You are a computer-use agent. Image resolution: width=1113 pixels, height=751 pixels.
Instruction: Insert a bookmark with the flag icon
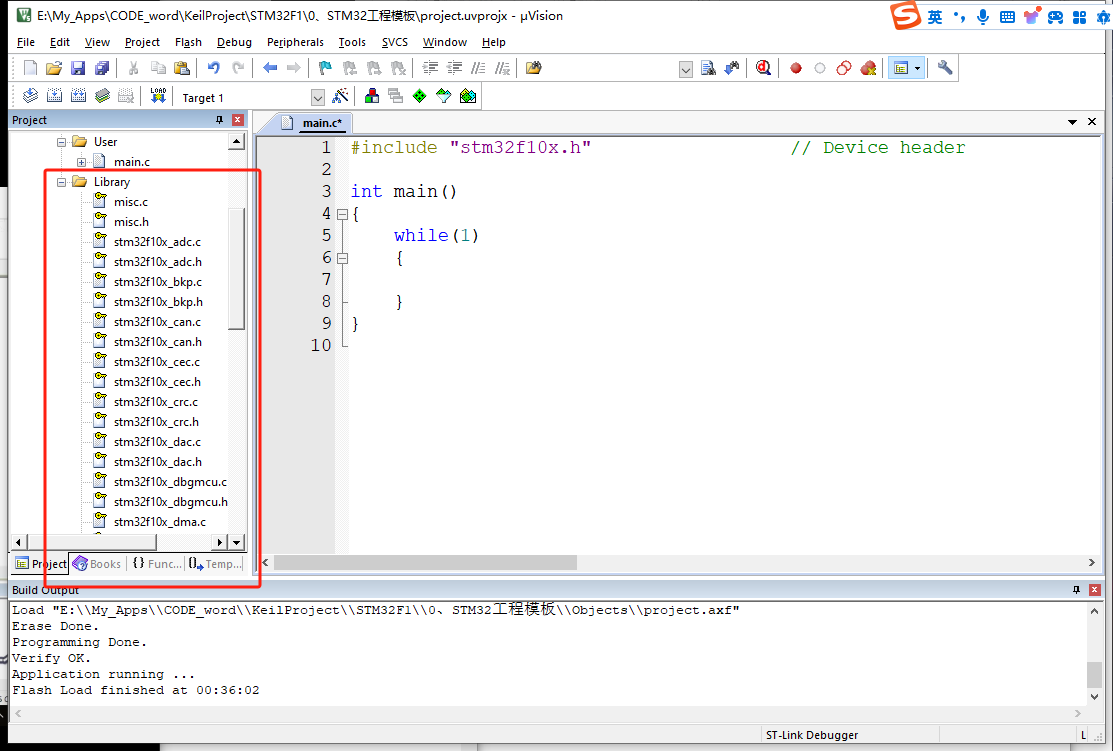point(325,68)
